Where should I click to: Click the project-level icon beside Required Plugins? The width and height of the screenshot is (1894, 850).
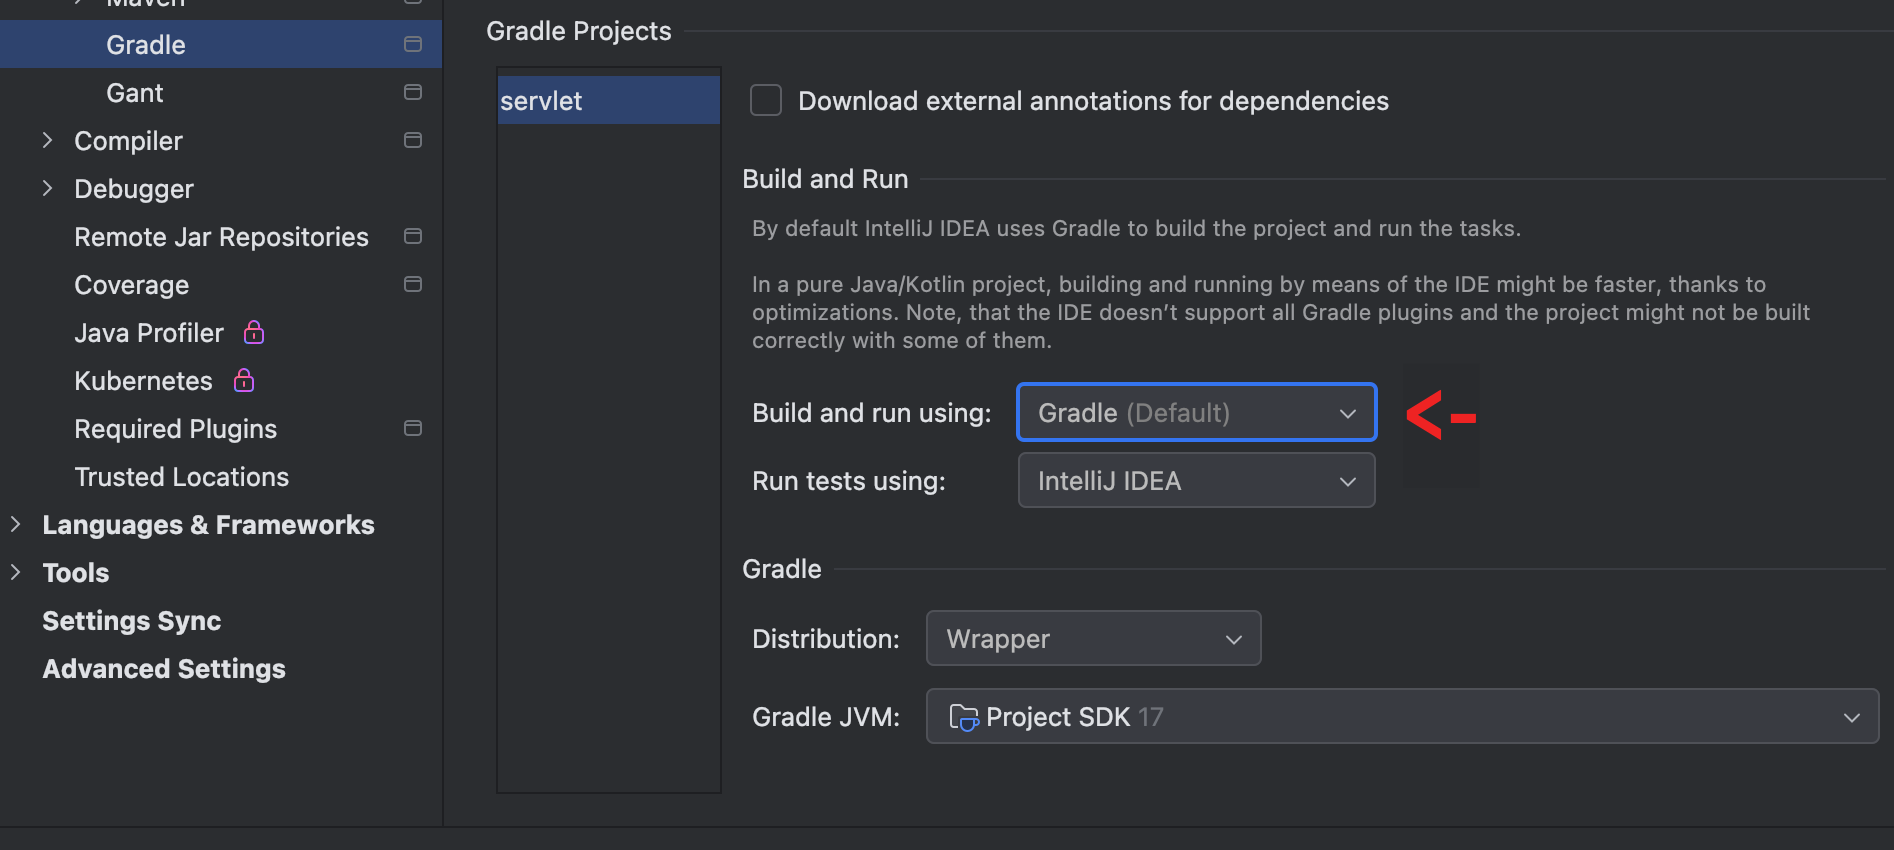coord(412,428)
